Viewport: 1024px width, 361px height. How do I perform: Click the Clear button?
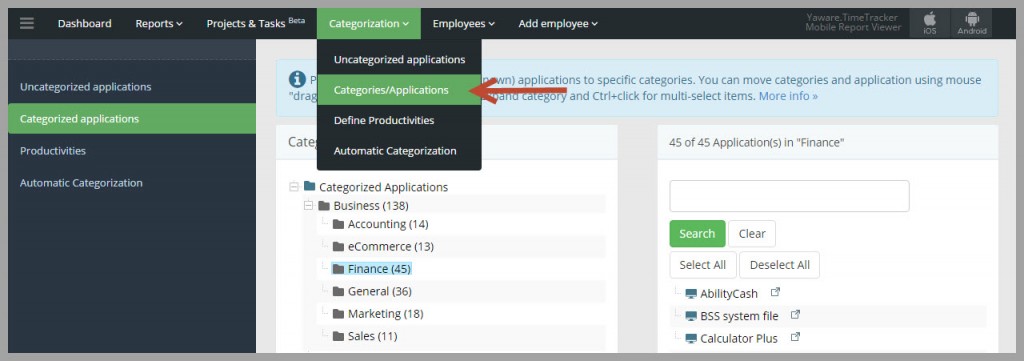pyautogui.click(x=752, y=234)
